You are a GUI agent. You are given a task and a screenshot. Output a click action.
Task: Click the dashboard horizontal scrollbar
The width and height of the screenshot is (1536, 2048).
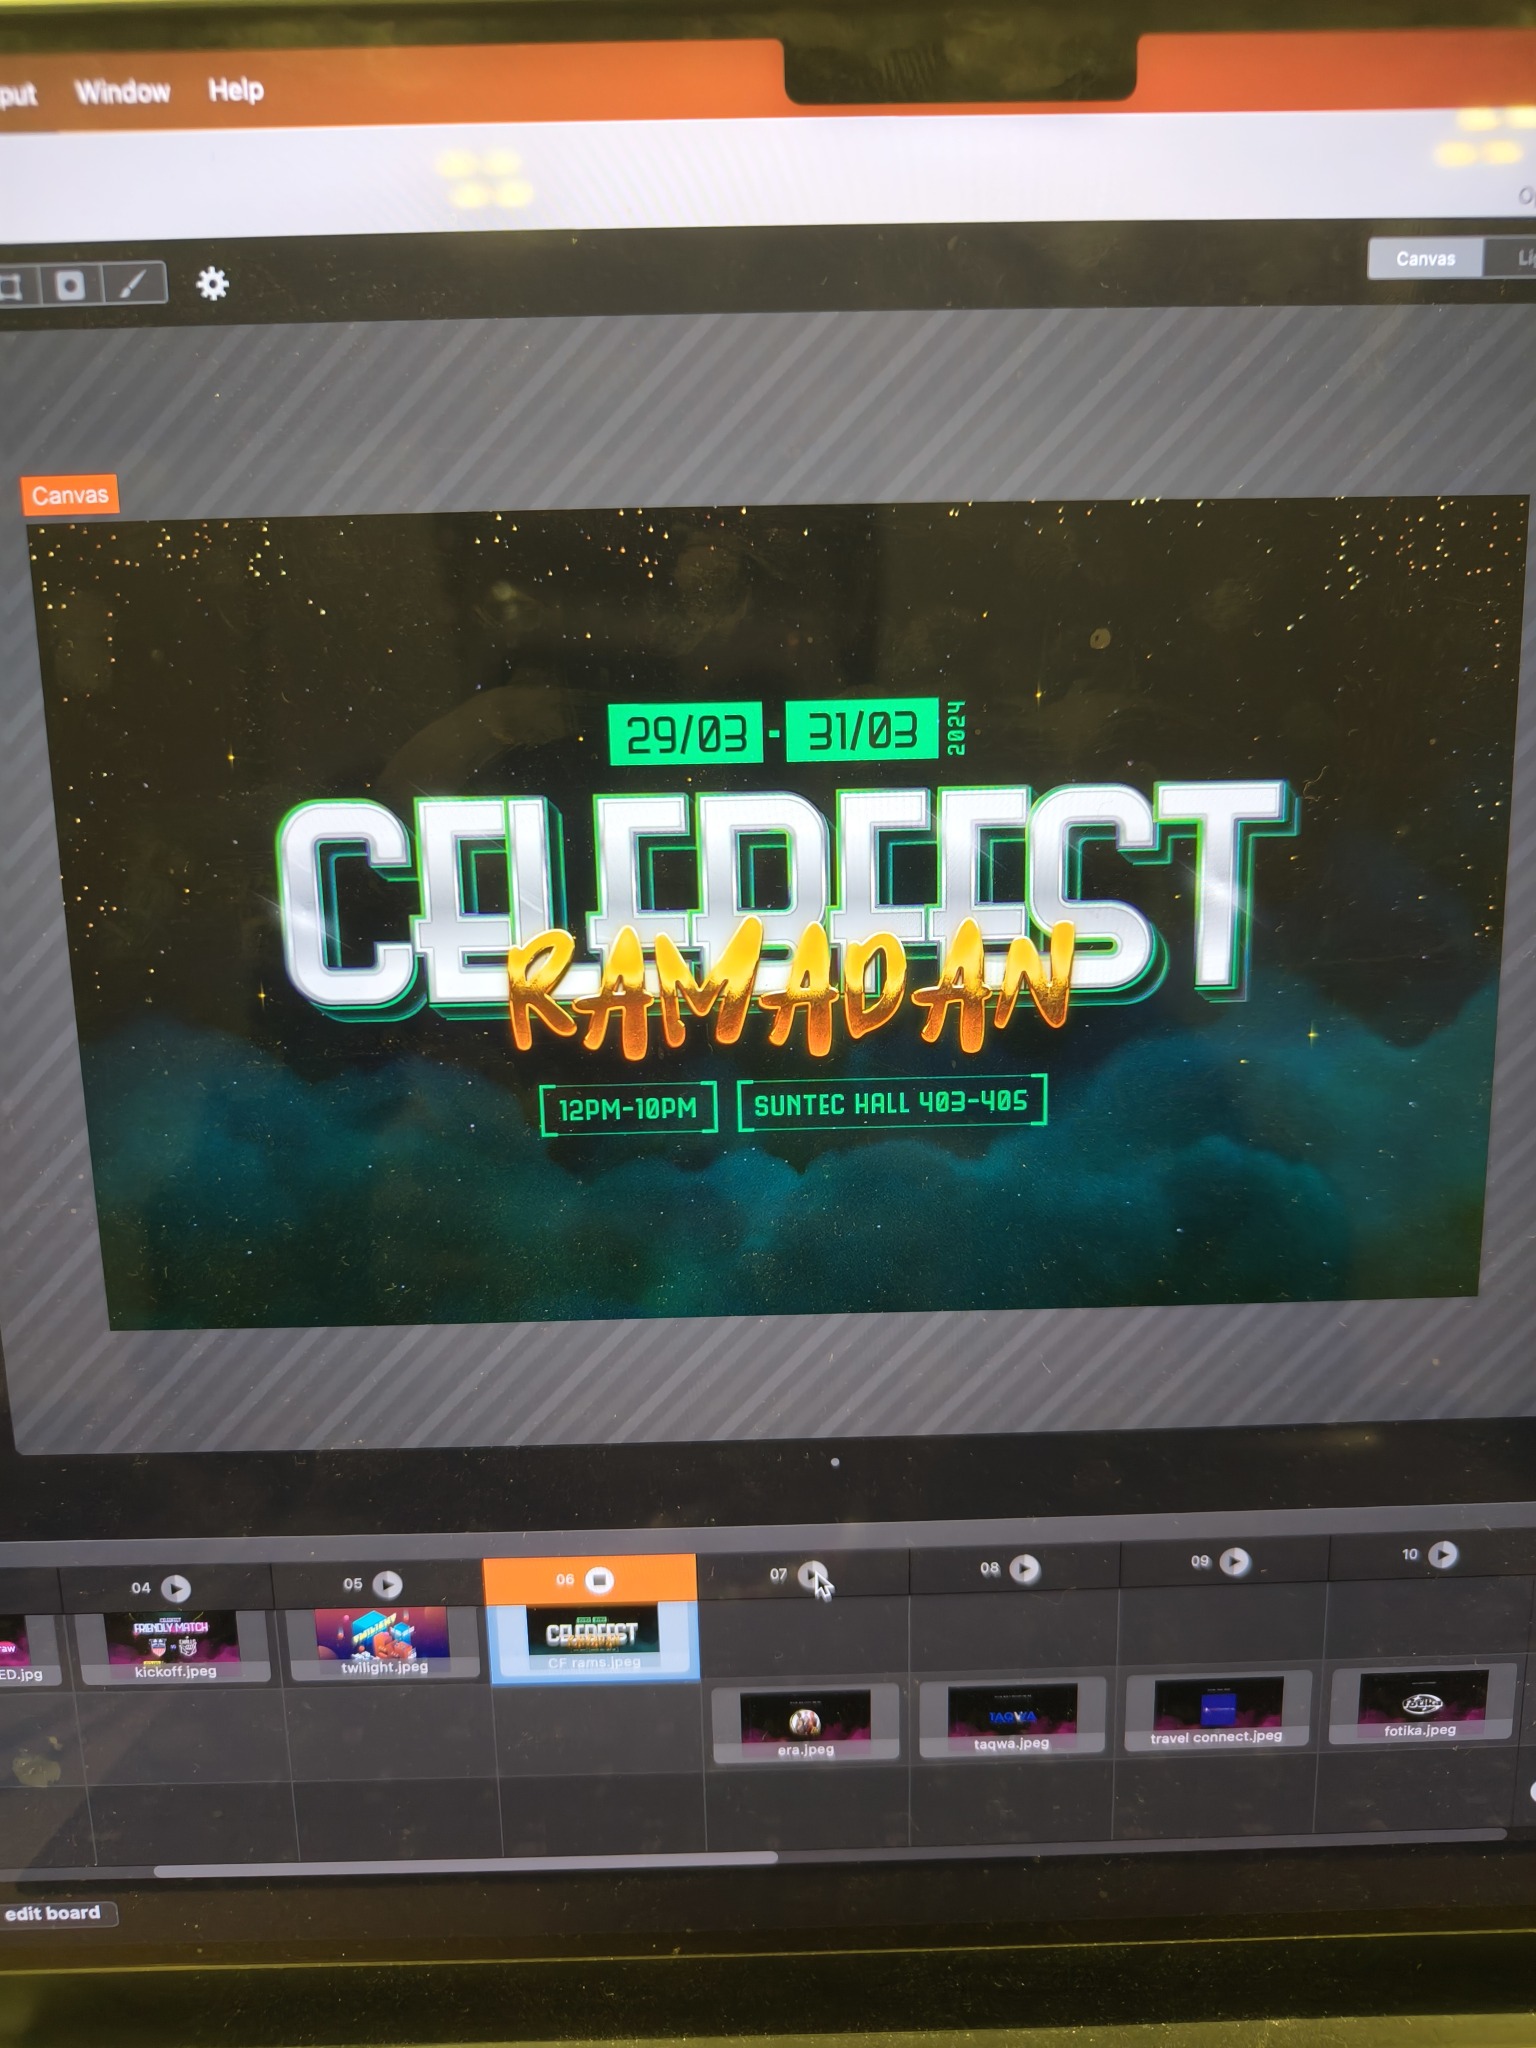coord(465,1859)
